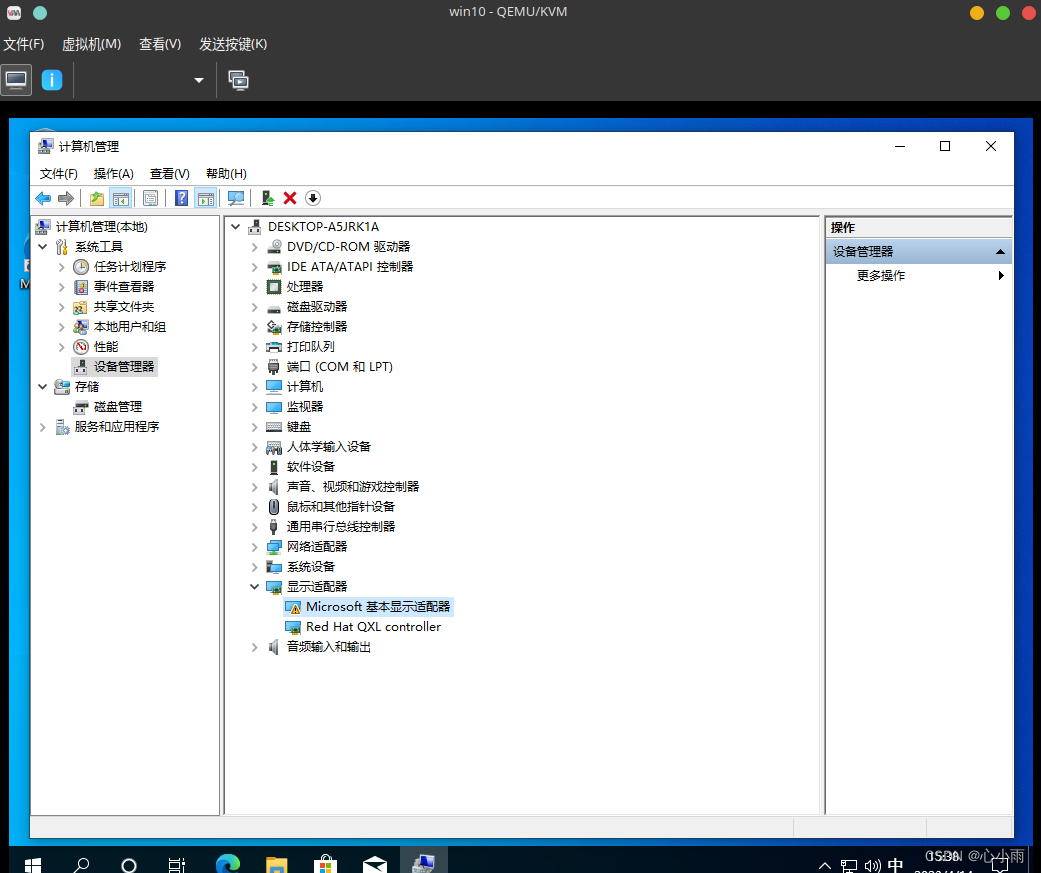1041x873 pixels.
Task: Expand the 处理器 node
Action: pyautogui.click(x=254, y=287)
